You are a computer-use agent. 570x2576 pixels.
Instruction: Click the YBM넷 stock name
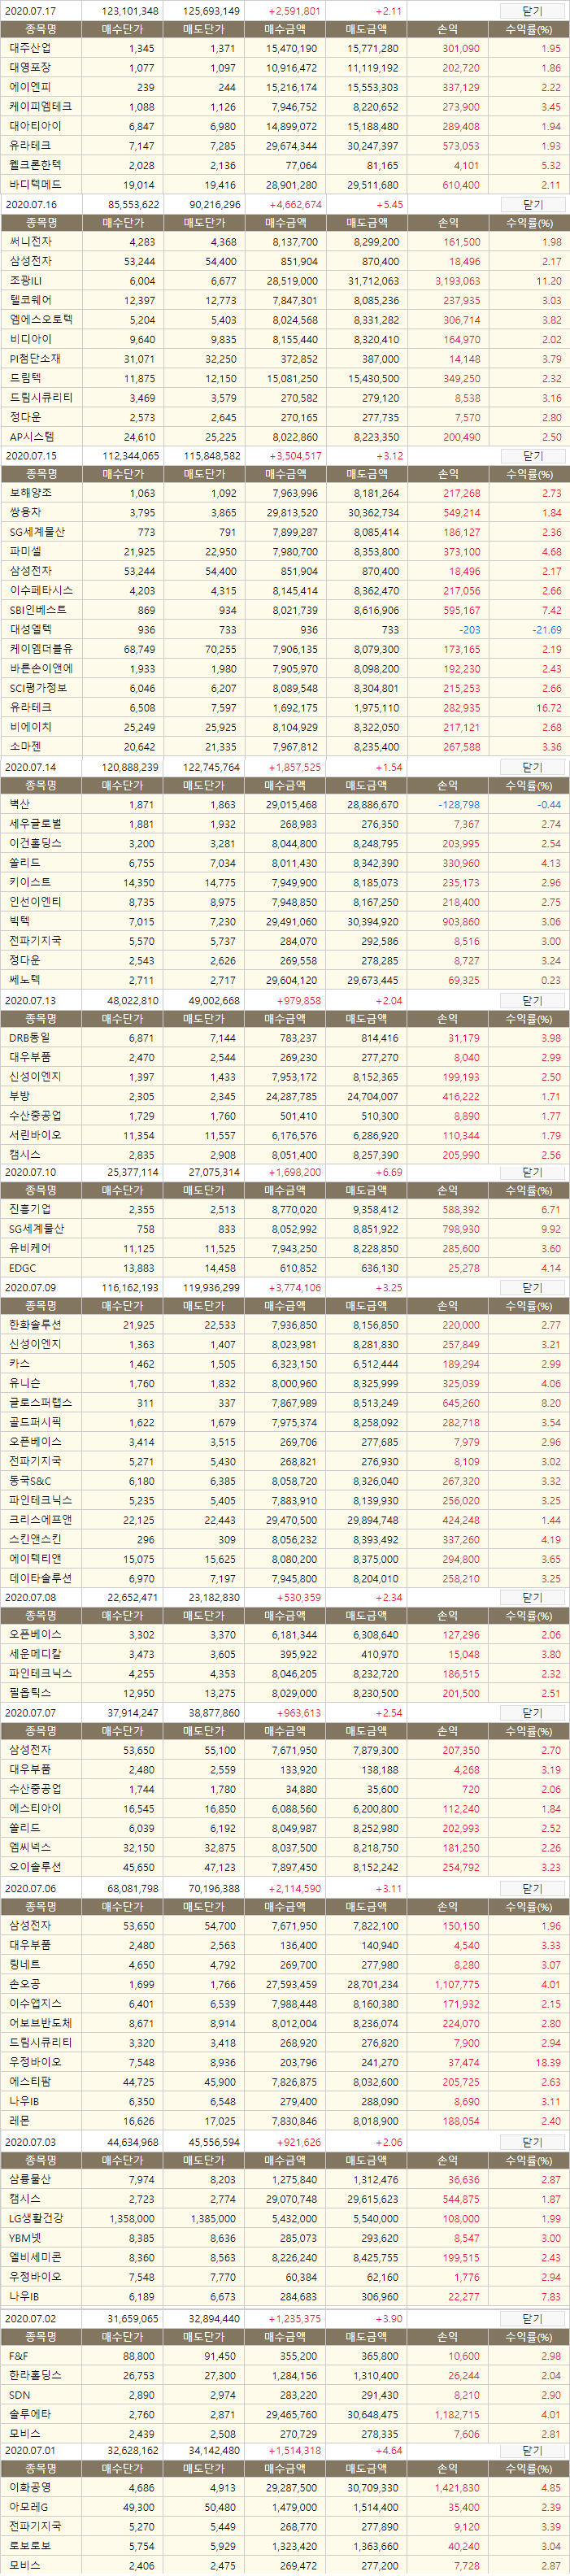point(26,2238)
